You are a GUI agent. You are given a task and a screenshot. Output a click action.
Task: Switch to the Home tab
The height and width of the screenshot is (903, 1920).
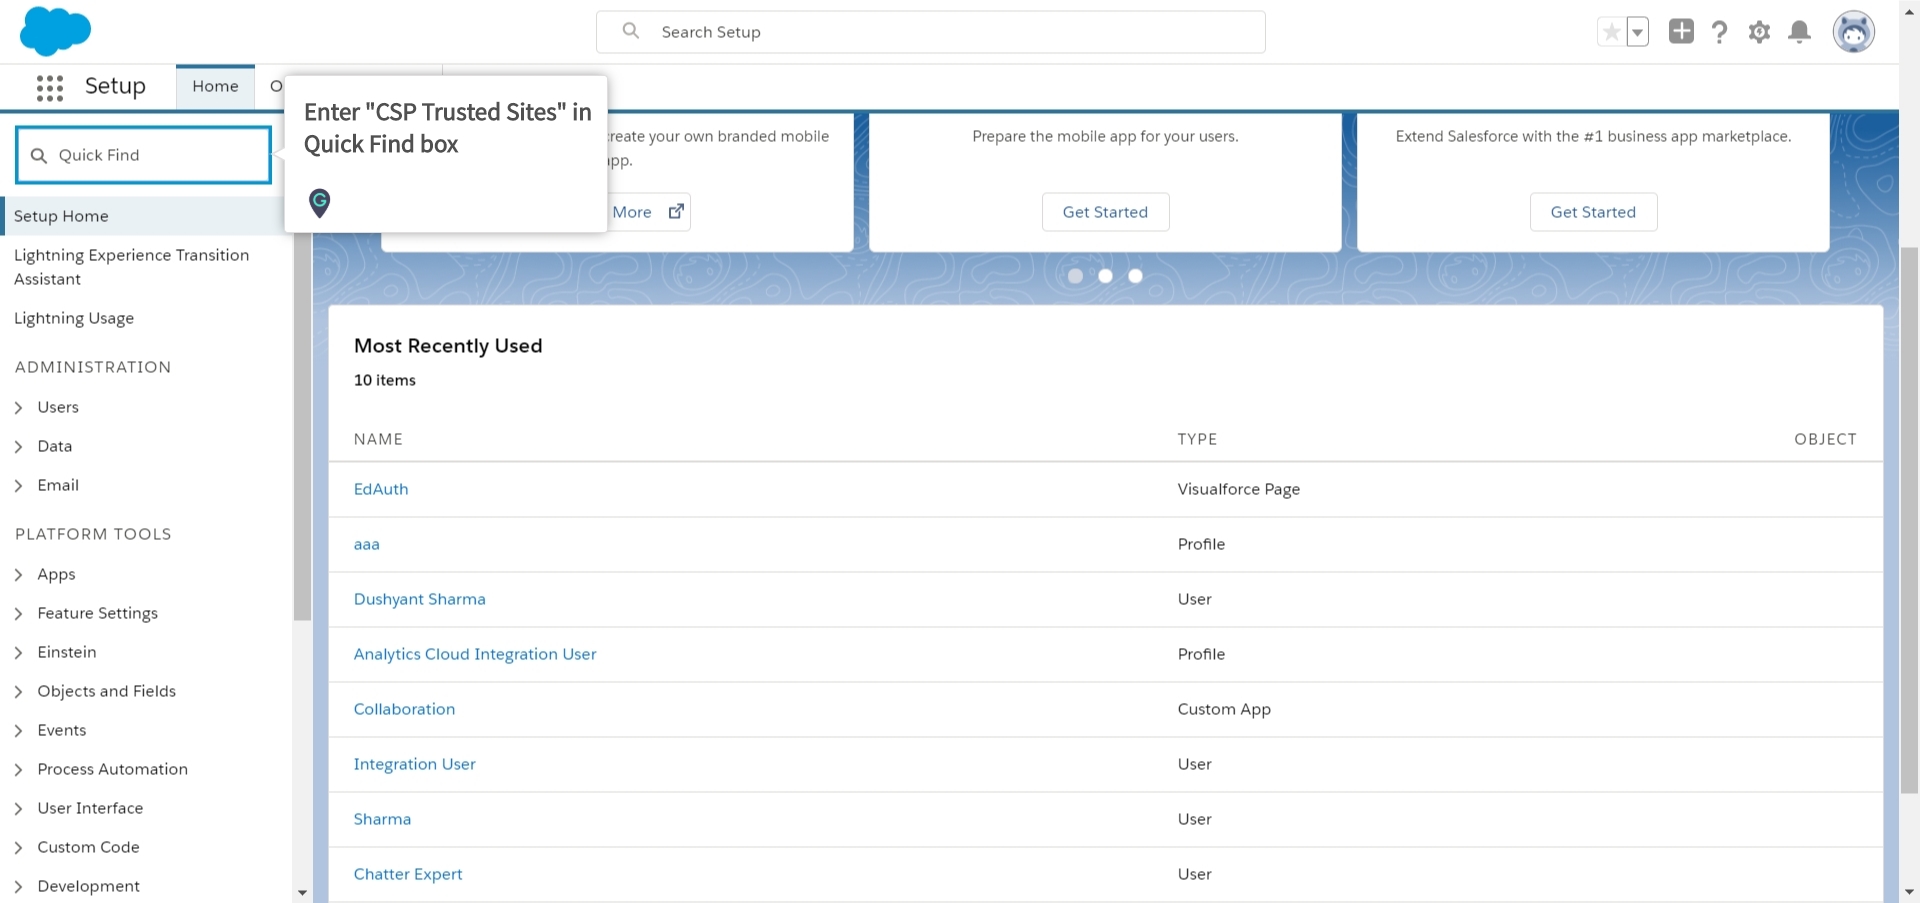[214, 86]
